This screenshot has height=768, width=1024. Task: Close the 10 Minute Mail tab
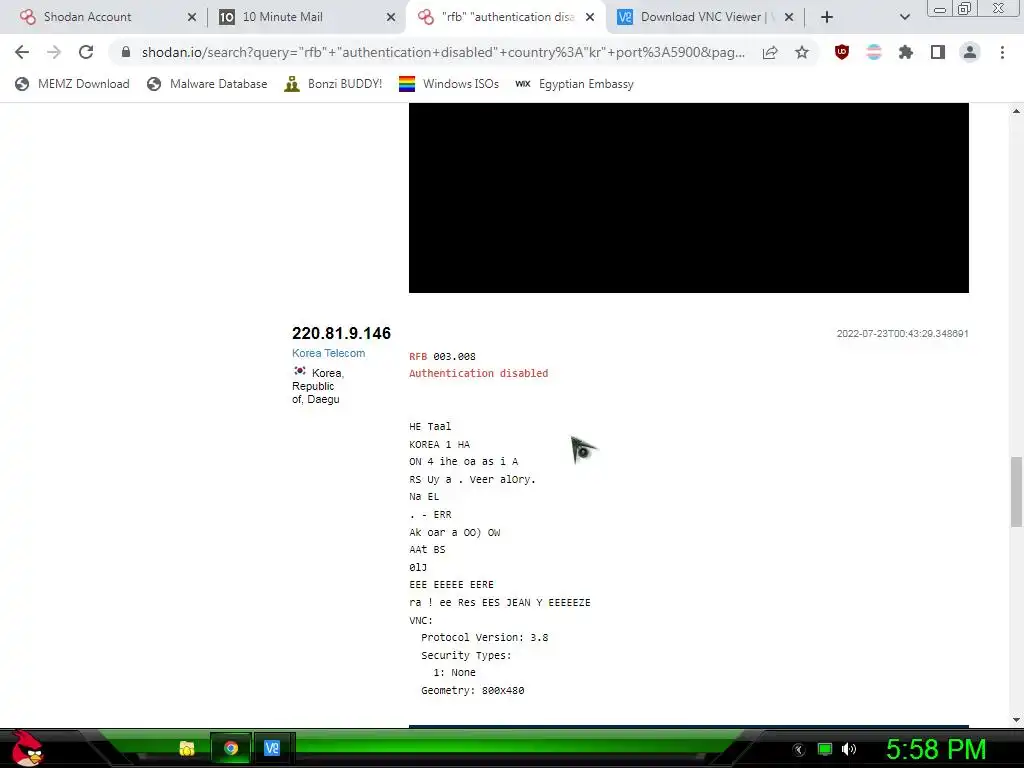pos(391,17)
